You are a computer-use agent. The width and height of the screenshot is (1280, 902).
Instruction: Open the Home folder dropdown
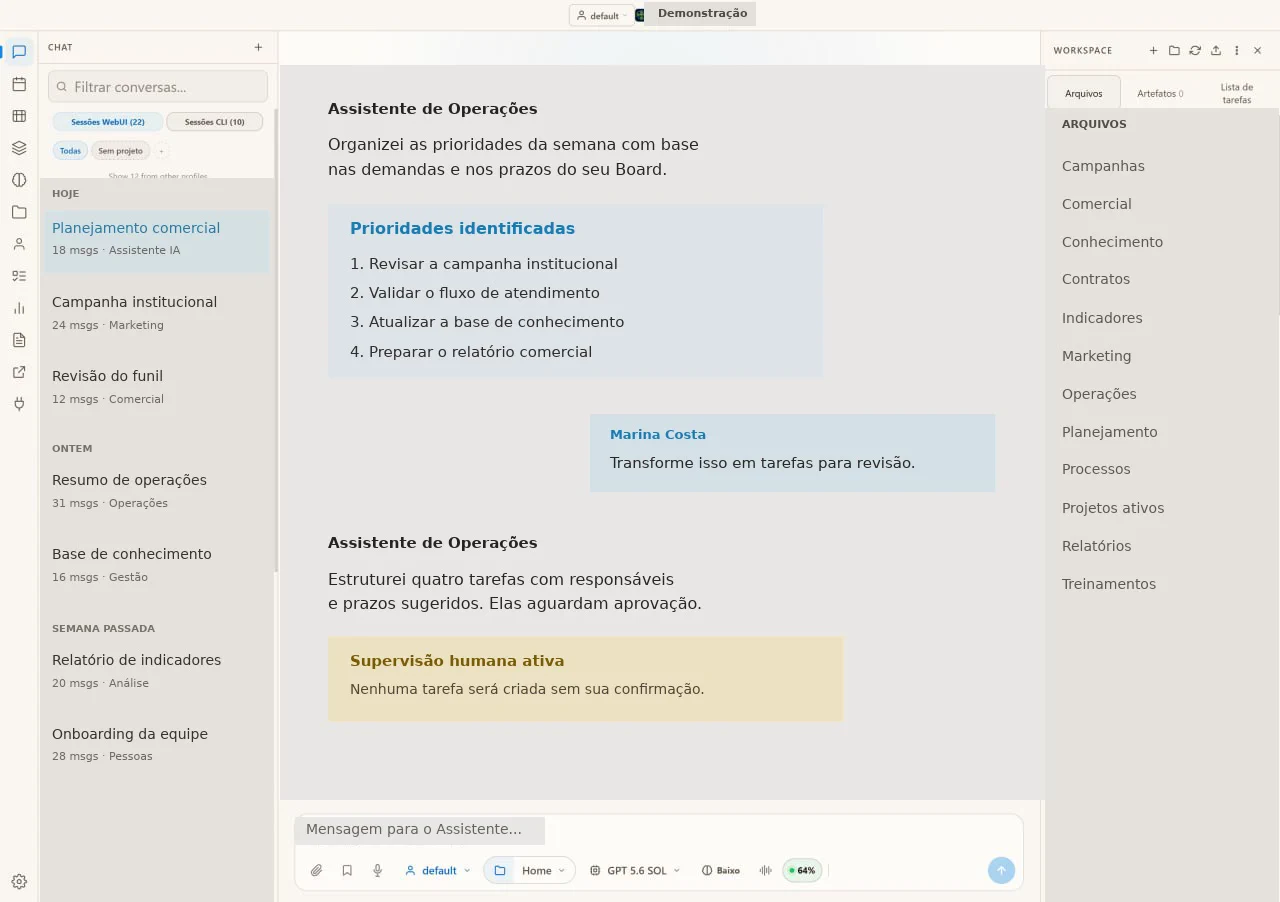529,870
